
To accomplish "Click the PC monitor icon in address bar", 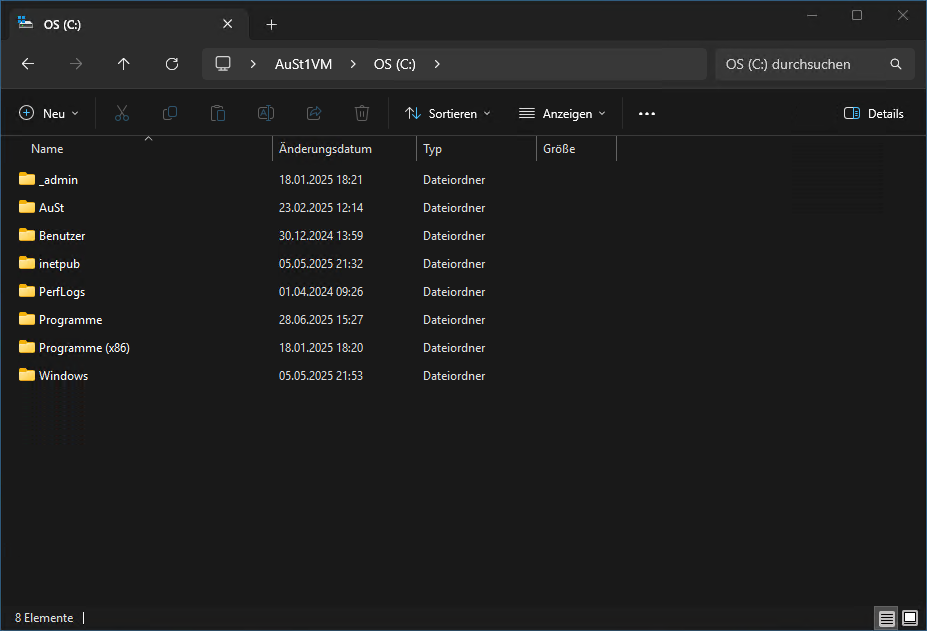I will point(223,64).
